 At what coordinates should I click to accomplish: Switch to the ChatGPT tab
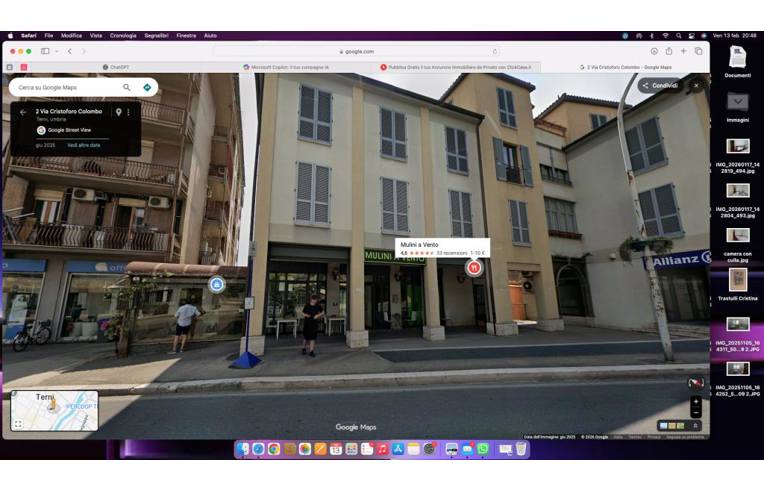tap(118, 67)
